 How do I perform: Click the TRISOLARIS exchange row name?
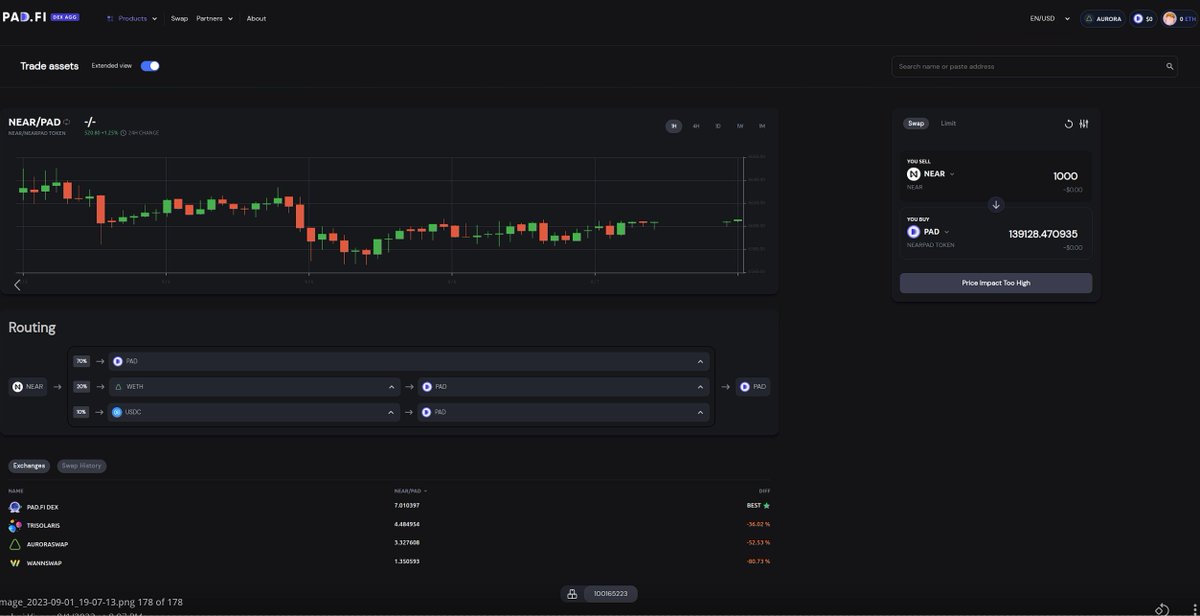click(x=41, y=526)
